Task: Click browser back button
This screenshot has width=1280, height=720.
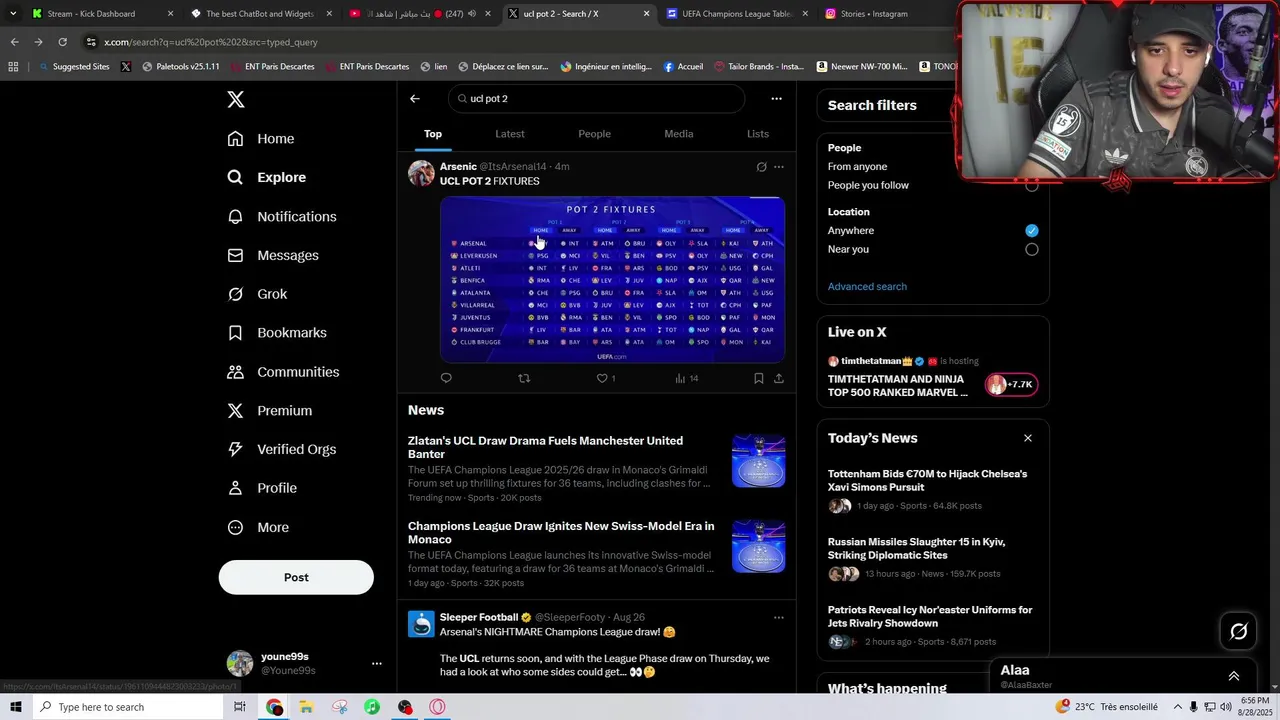Action: click(14, 42)
